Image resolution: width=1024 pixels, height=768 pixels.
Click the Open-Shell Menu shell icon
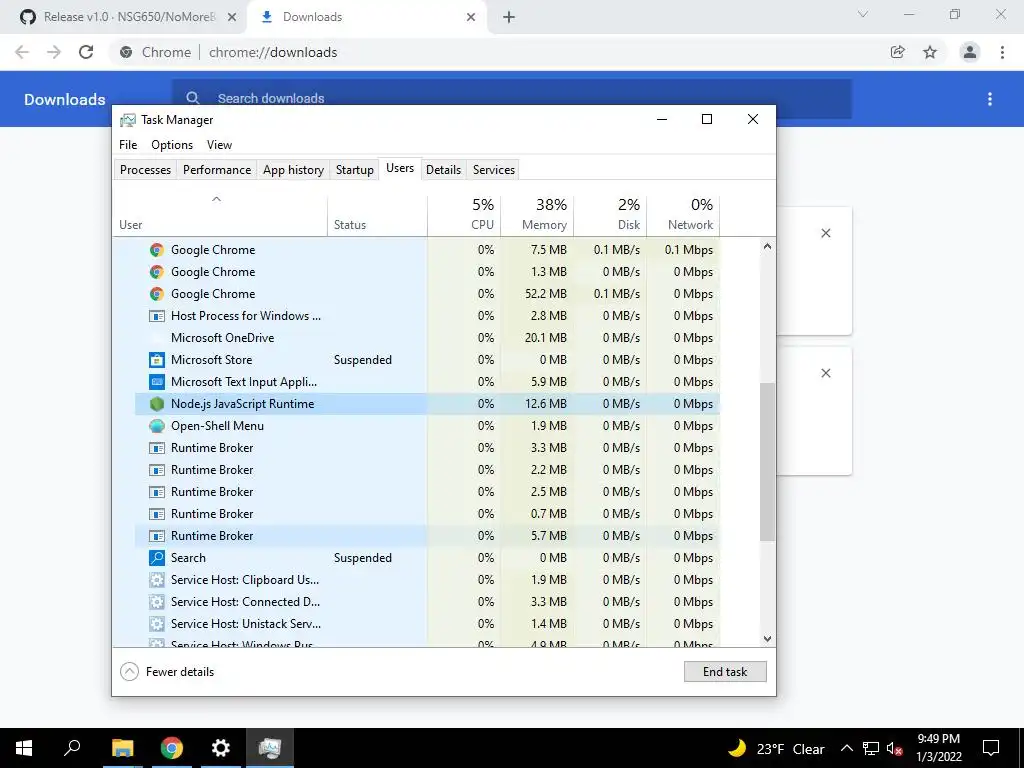tap(157, 426)
